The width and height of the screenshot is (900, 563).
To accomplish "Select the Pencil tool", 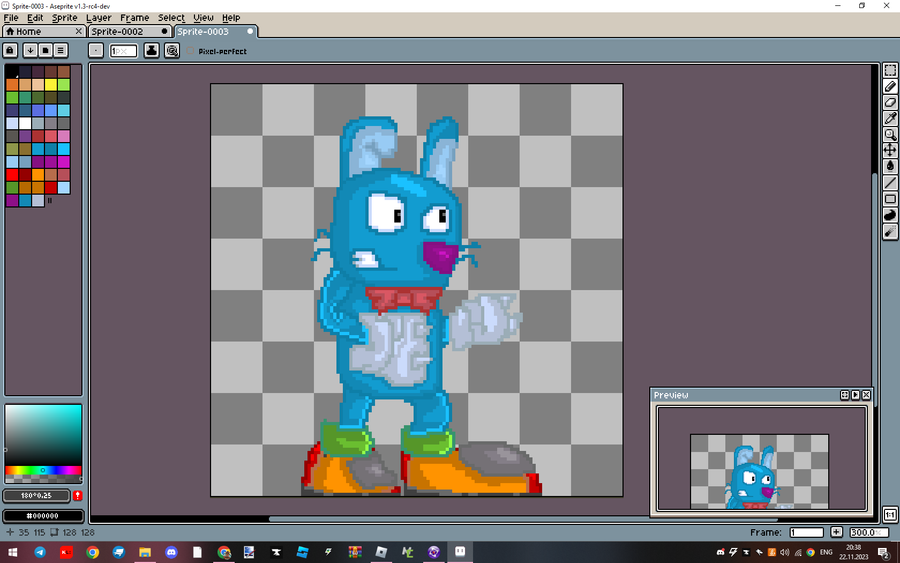I will pyautogui.click(x=890, y=86).
